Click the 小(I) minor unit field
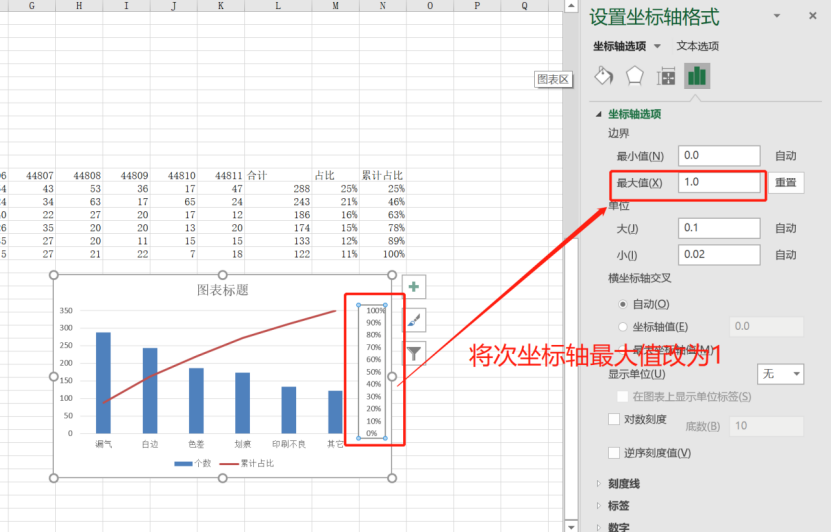This screenshot has width=831, height=532. coord(719,254)
